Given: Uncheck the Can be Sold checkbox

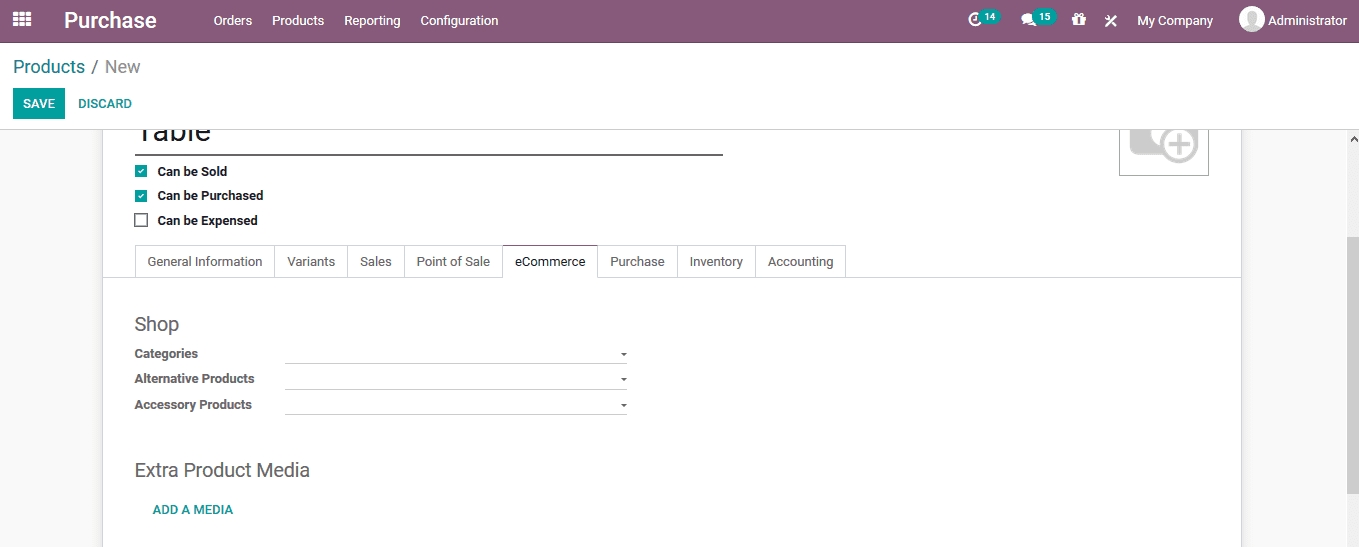Looking at the screenshot, I should (141, 172).
